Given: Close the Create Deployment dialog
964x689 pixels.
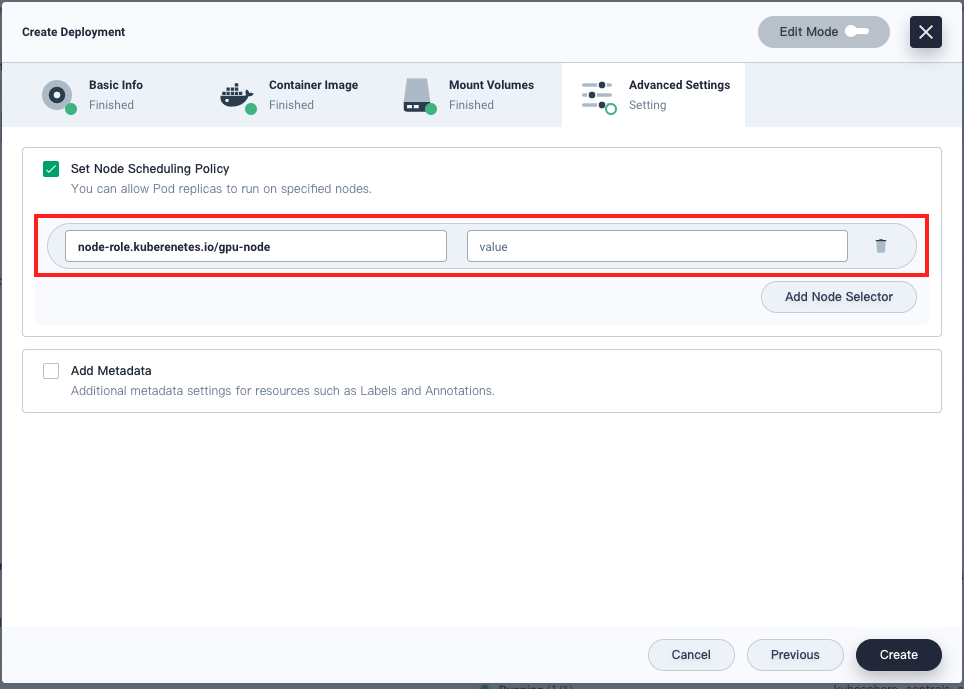Looking at the screenshot, I should tap(925, 32).
